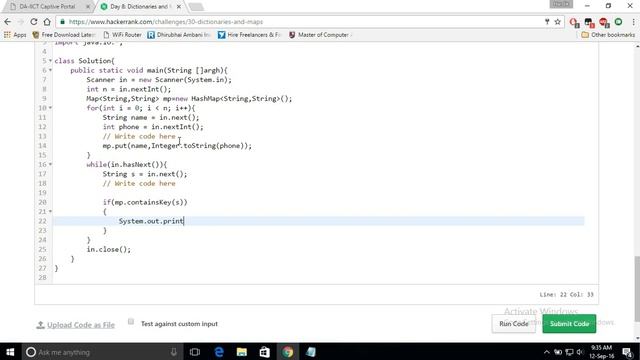Open the dark extension icon with red badge

click(589, 22)
